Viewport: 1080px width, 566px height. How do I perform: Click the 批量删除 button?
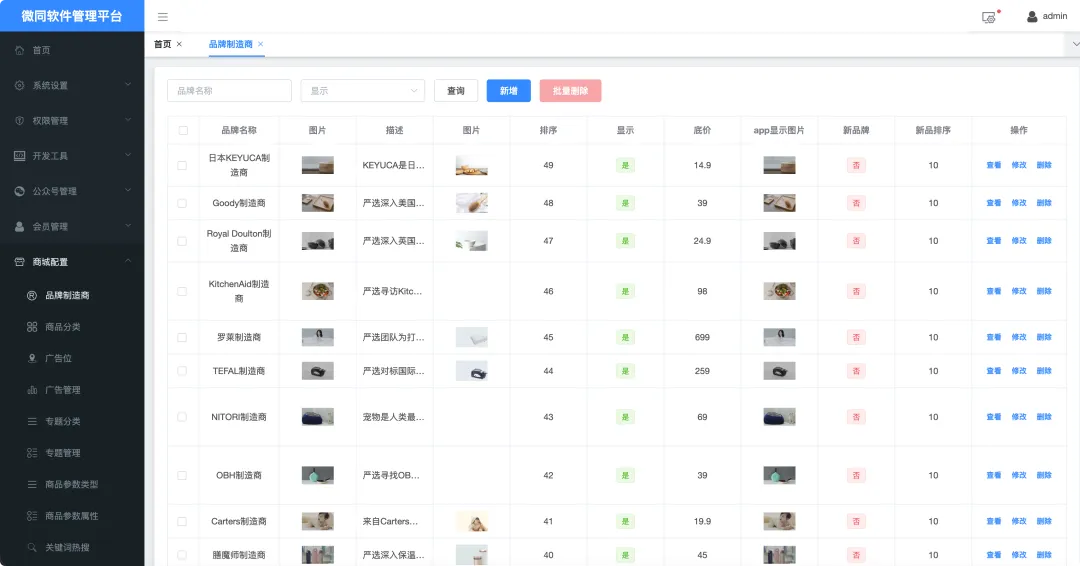(570, 91)
